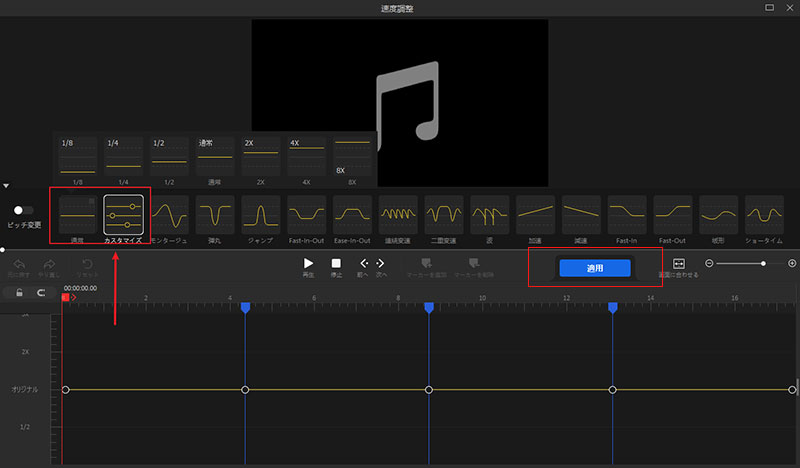Click the 00:00:00.00 timecode display

[x=80, y=288]
